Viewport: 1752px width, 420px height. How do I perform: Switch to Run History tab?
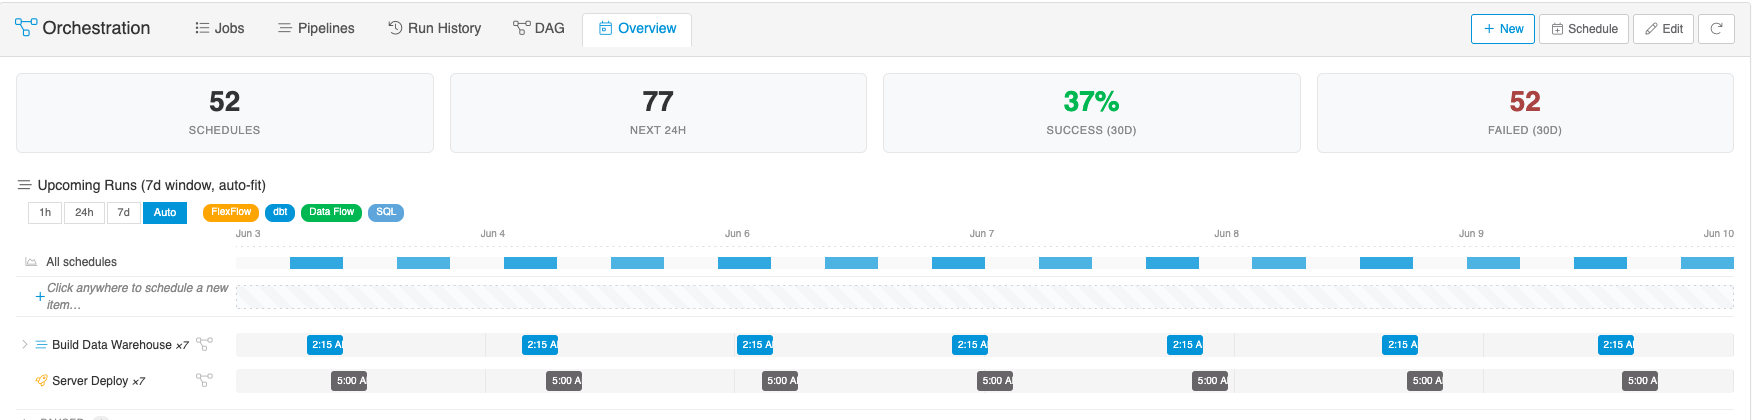[434, 28]
